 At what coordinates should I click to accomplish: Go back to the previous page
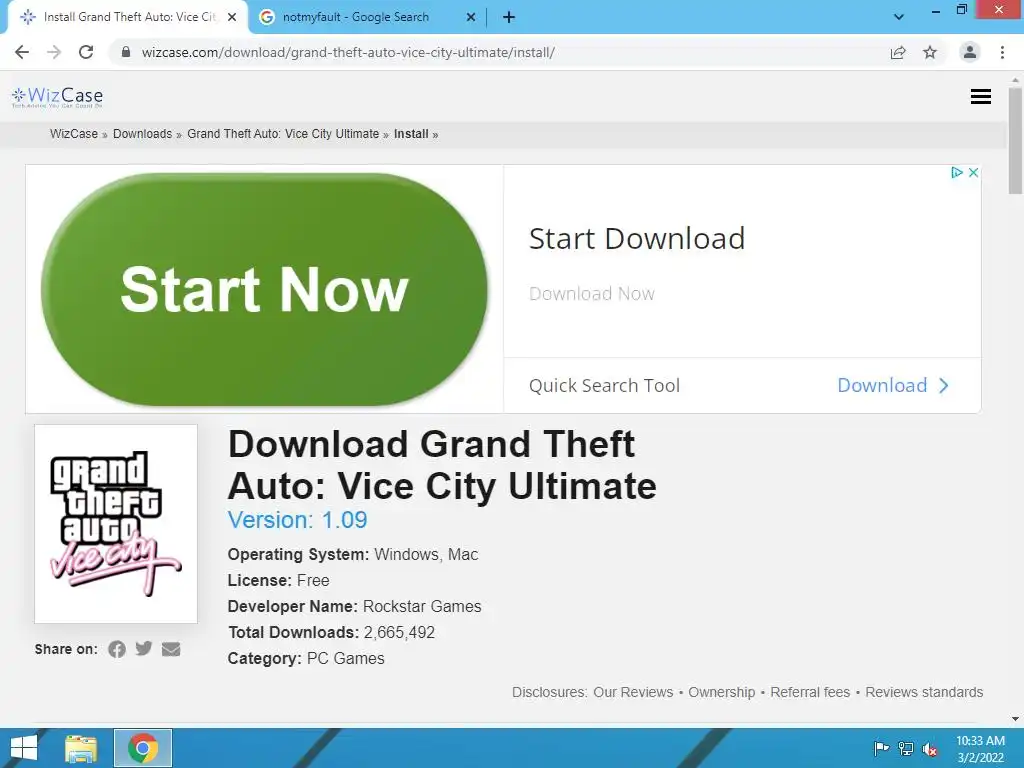[x=22, y=52]
